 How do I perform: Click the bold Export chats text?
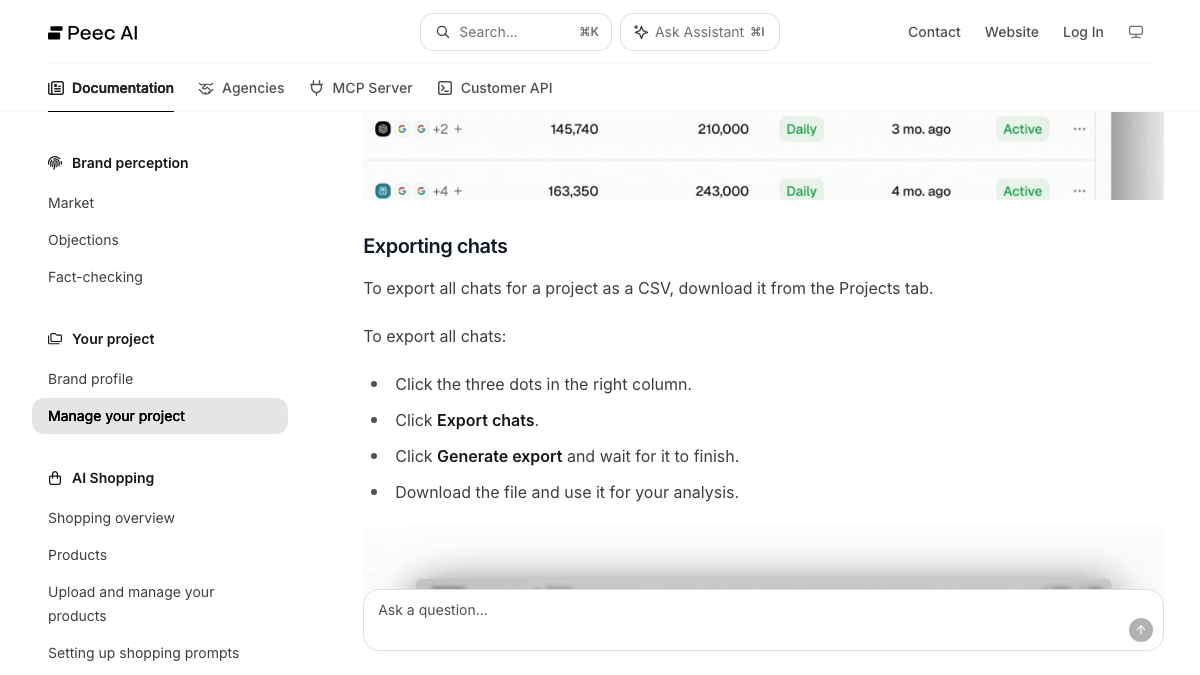(x=485, y=420)
